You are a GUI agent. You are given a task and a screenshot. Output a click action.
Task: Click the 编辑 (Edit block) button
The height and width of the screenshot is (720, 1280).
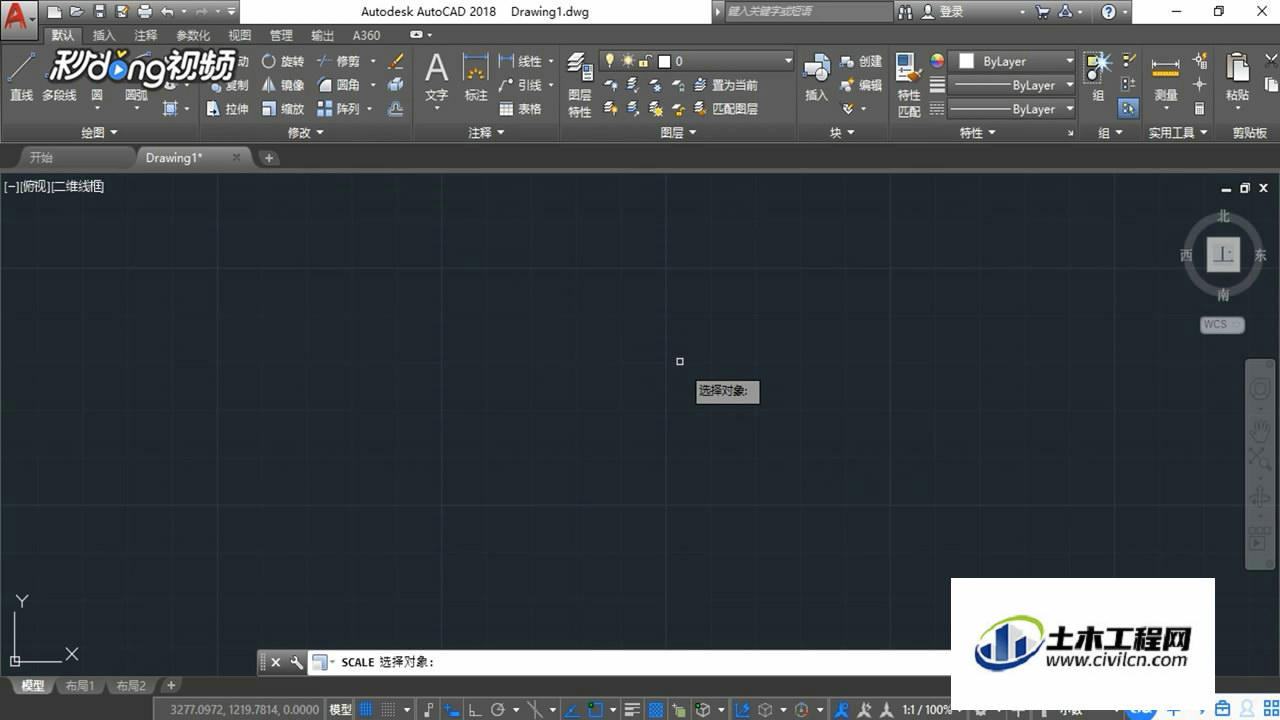pos(862,85)
